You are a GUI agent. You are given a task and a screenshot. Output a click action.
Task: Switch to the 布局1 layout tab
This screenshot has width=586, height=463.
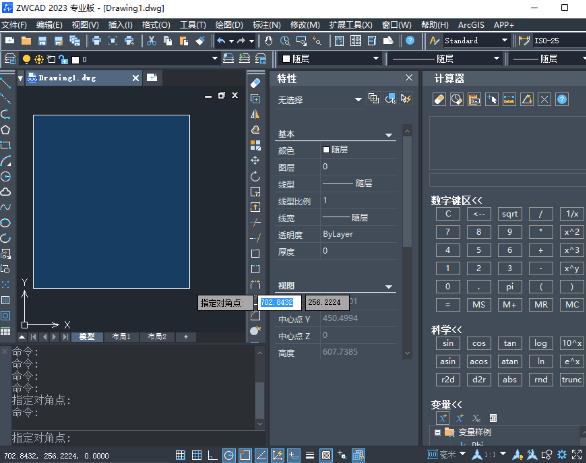121,337
